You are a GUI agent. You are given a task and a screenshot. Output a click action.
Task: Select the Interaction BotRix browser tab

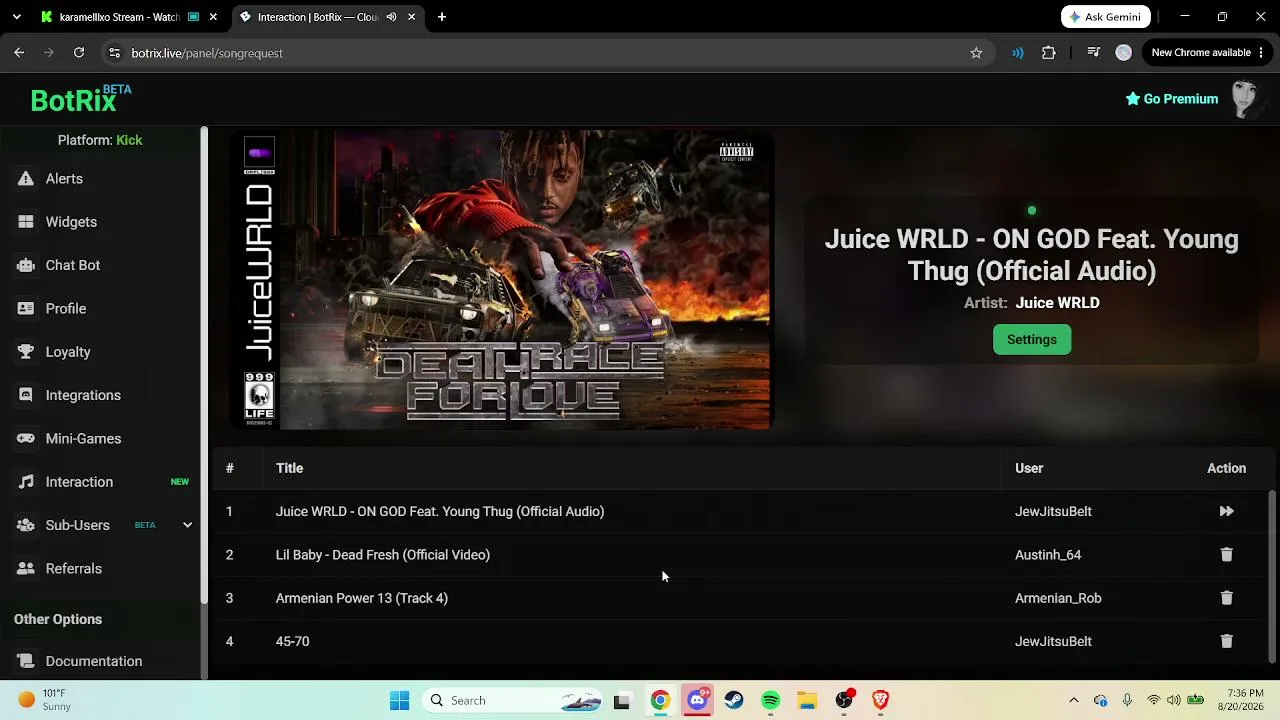click(318, 17)
